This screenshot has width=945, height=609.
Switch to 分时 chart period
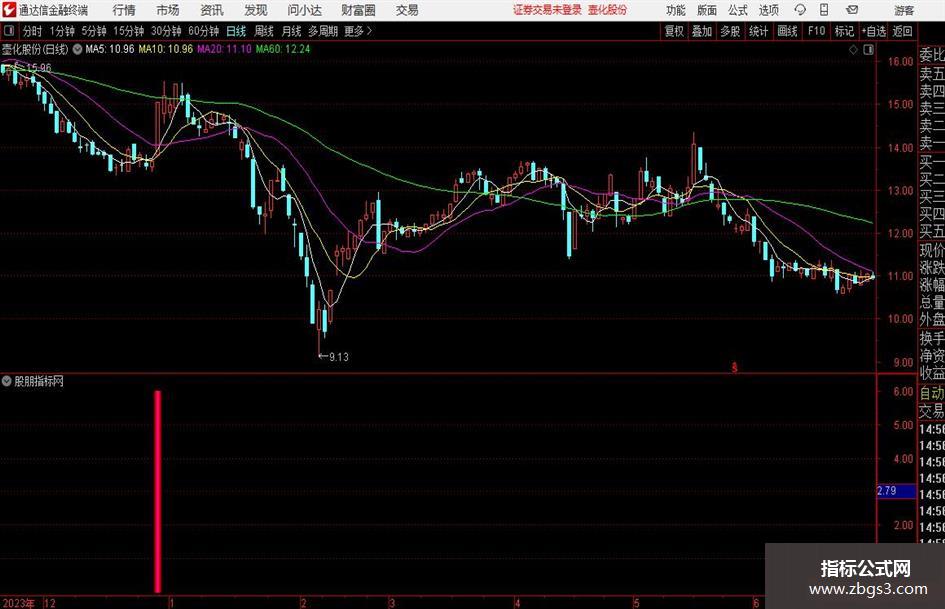click(x=32, y=31)
